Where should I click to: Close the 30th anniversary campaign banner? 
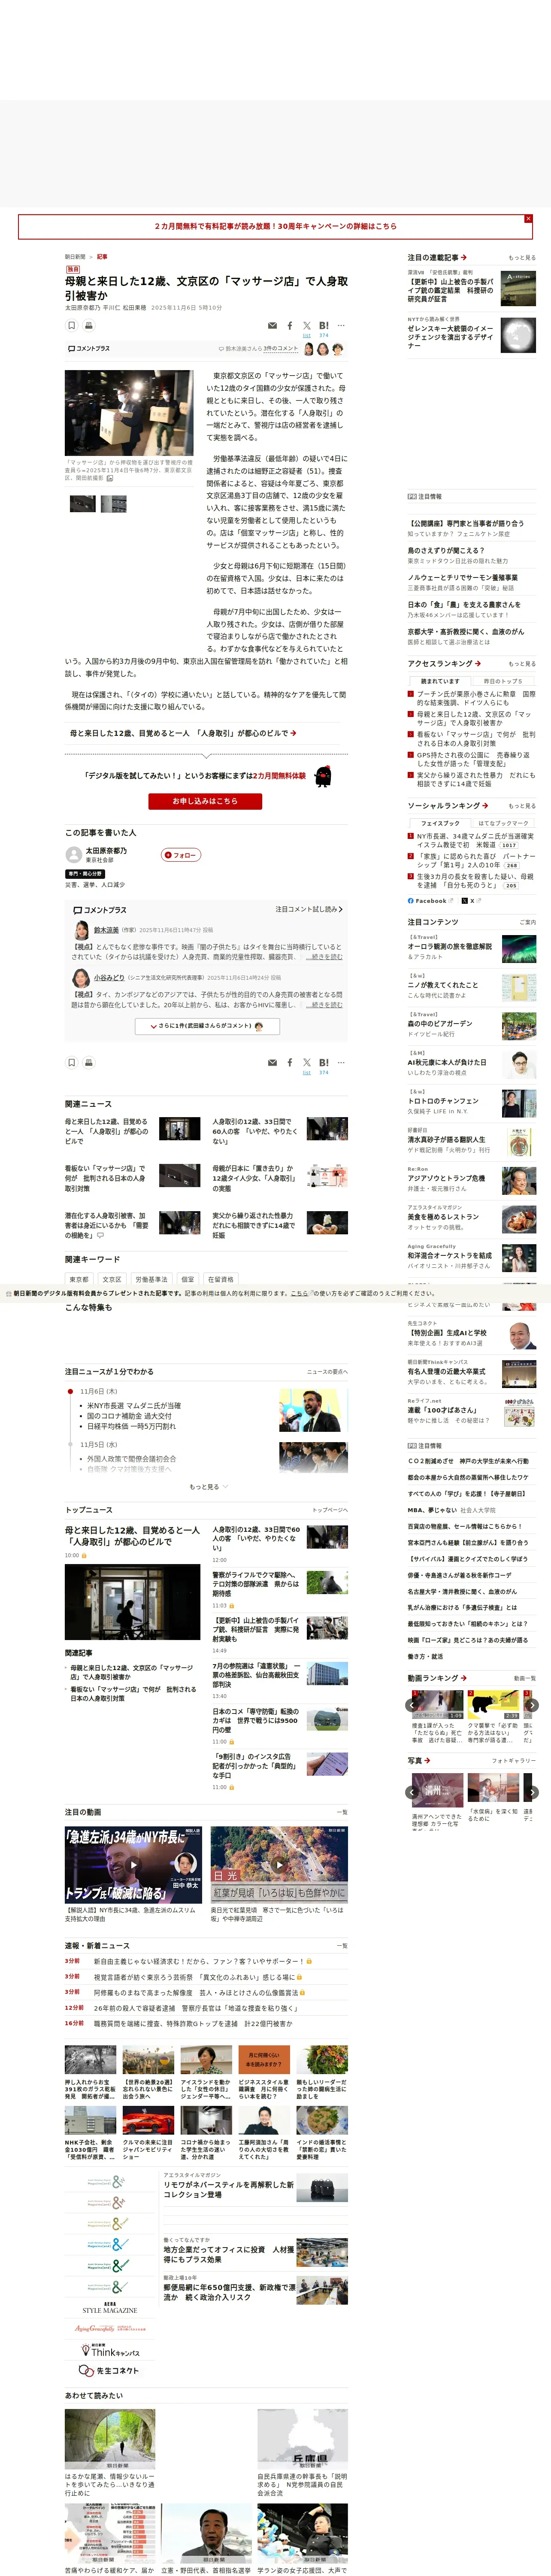point(528,218)
